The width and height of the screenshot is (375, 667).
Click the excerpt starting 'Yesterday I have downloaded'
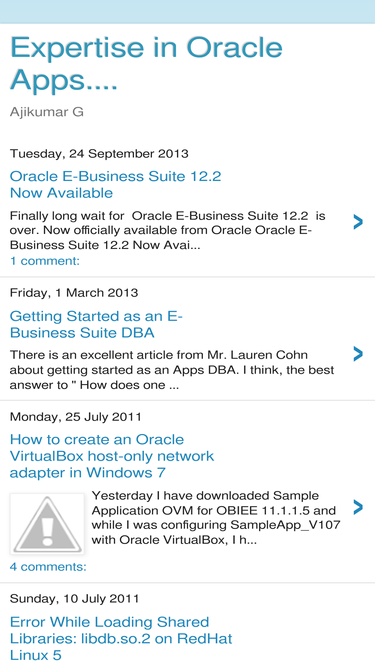[216, 518]
